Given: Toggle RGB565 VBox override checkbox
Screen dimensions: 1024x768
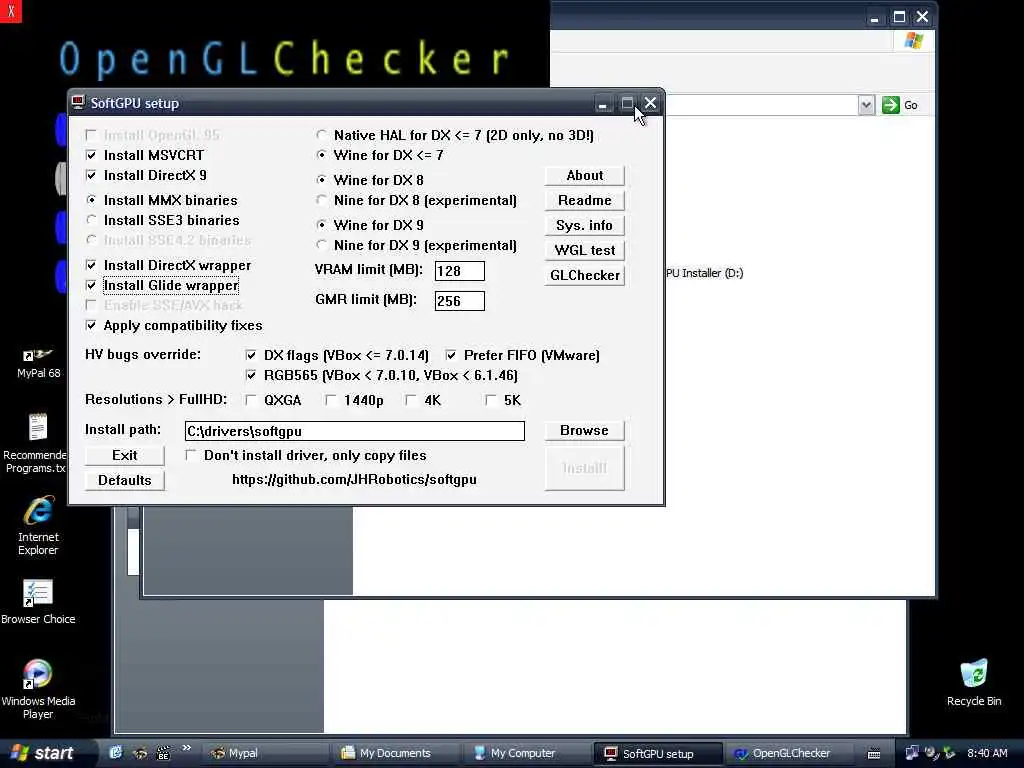Looking at the screenshot, I should pos(251,375).
